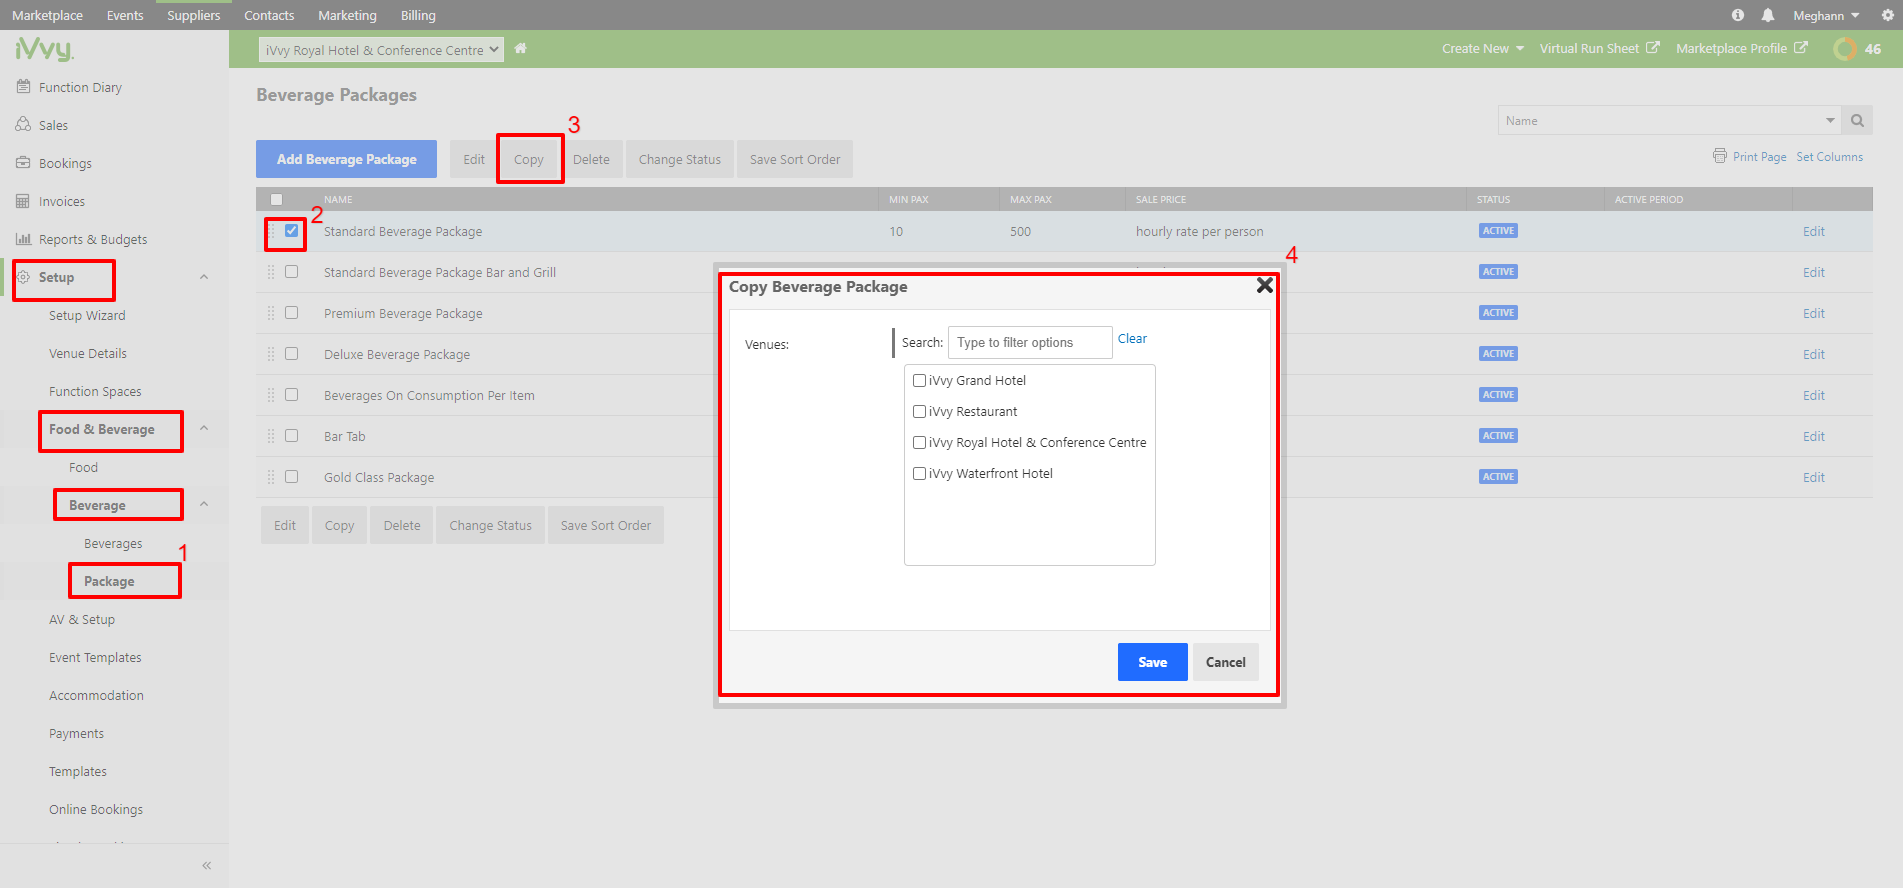Focus the venue filter search field
The width and height of the screenshot is (1903, 888).
click(x=1030, y=342)
